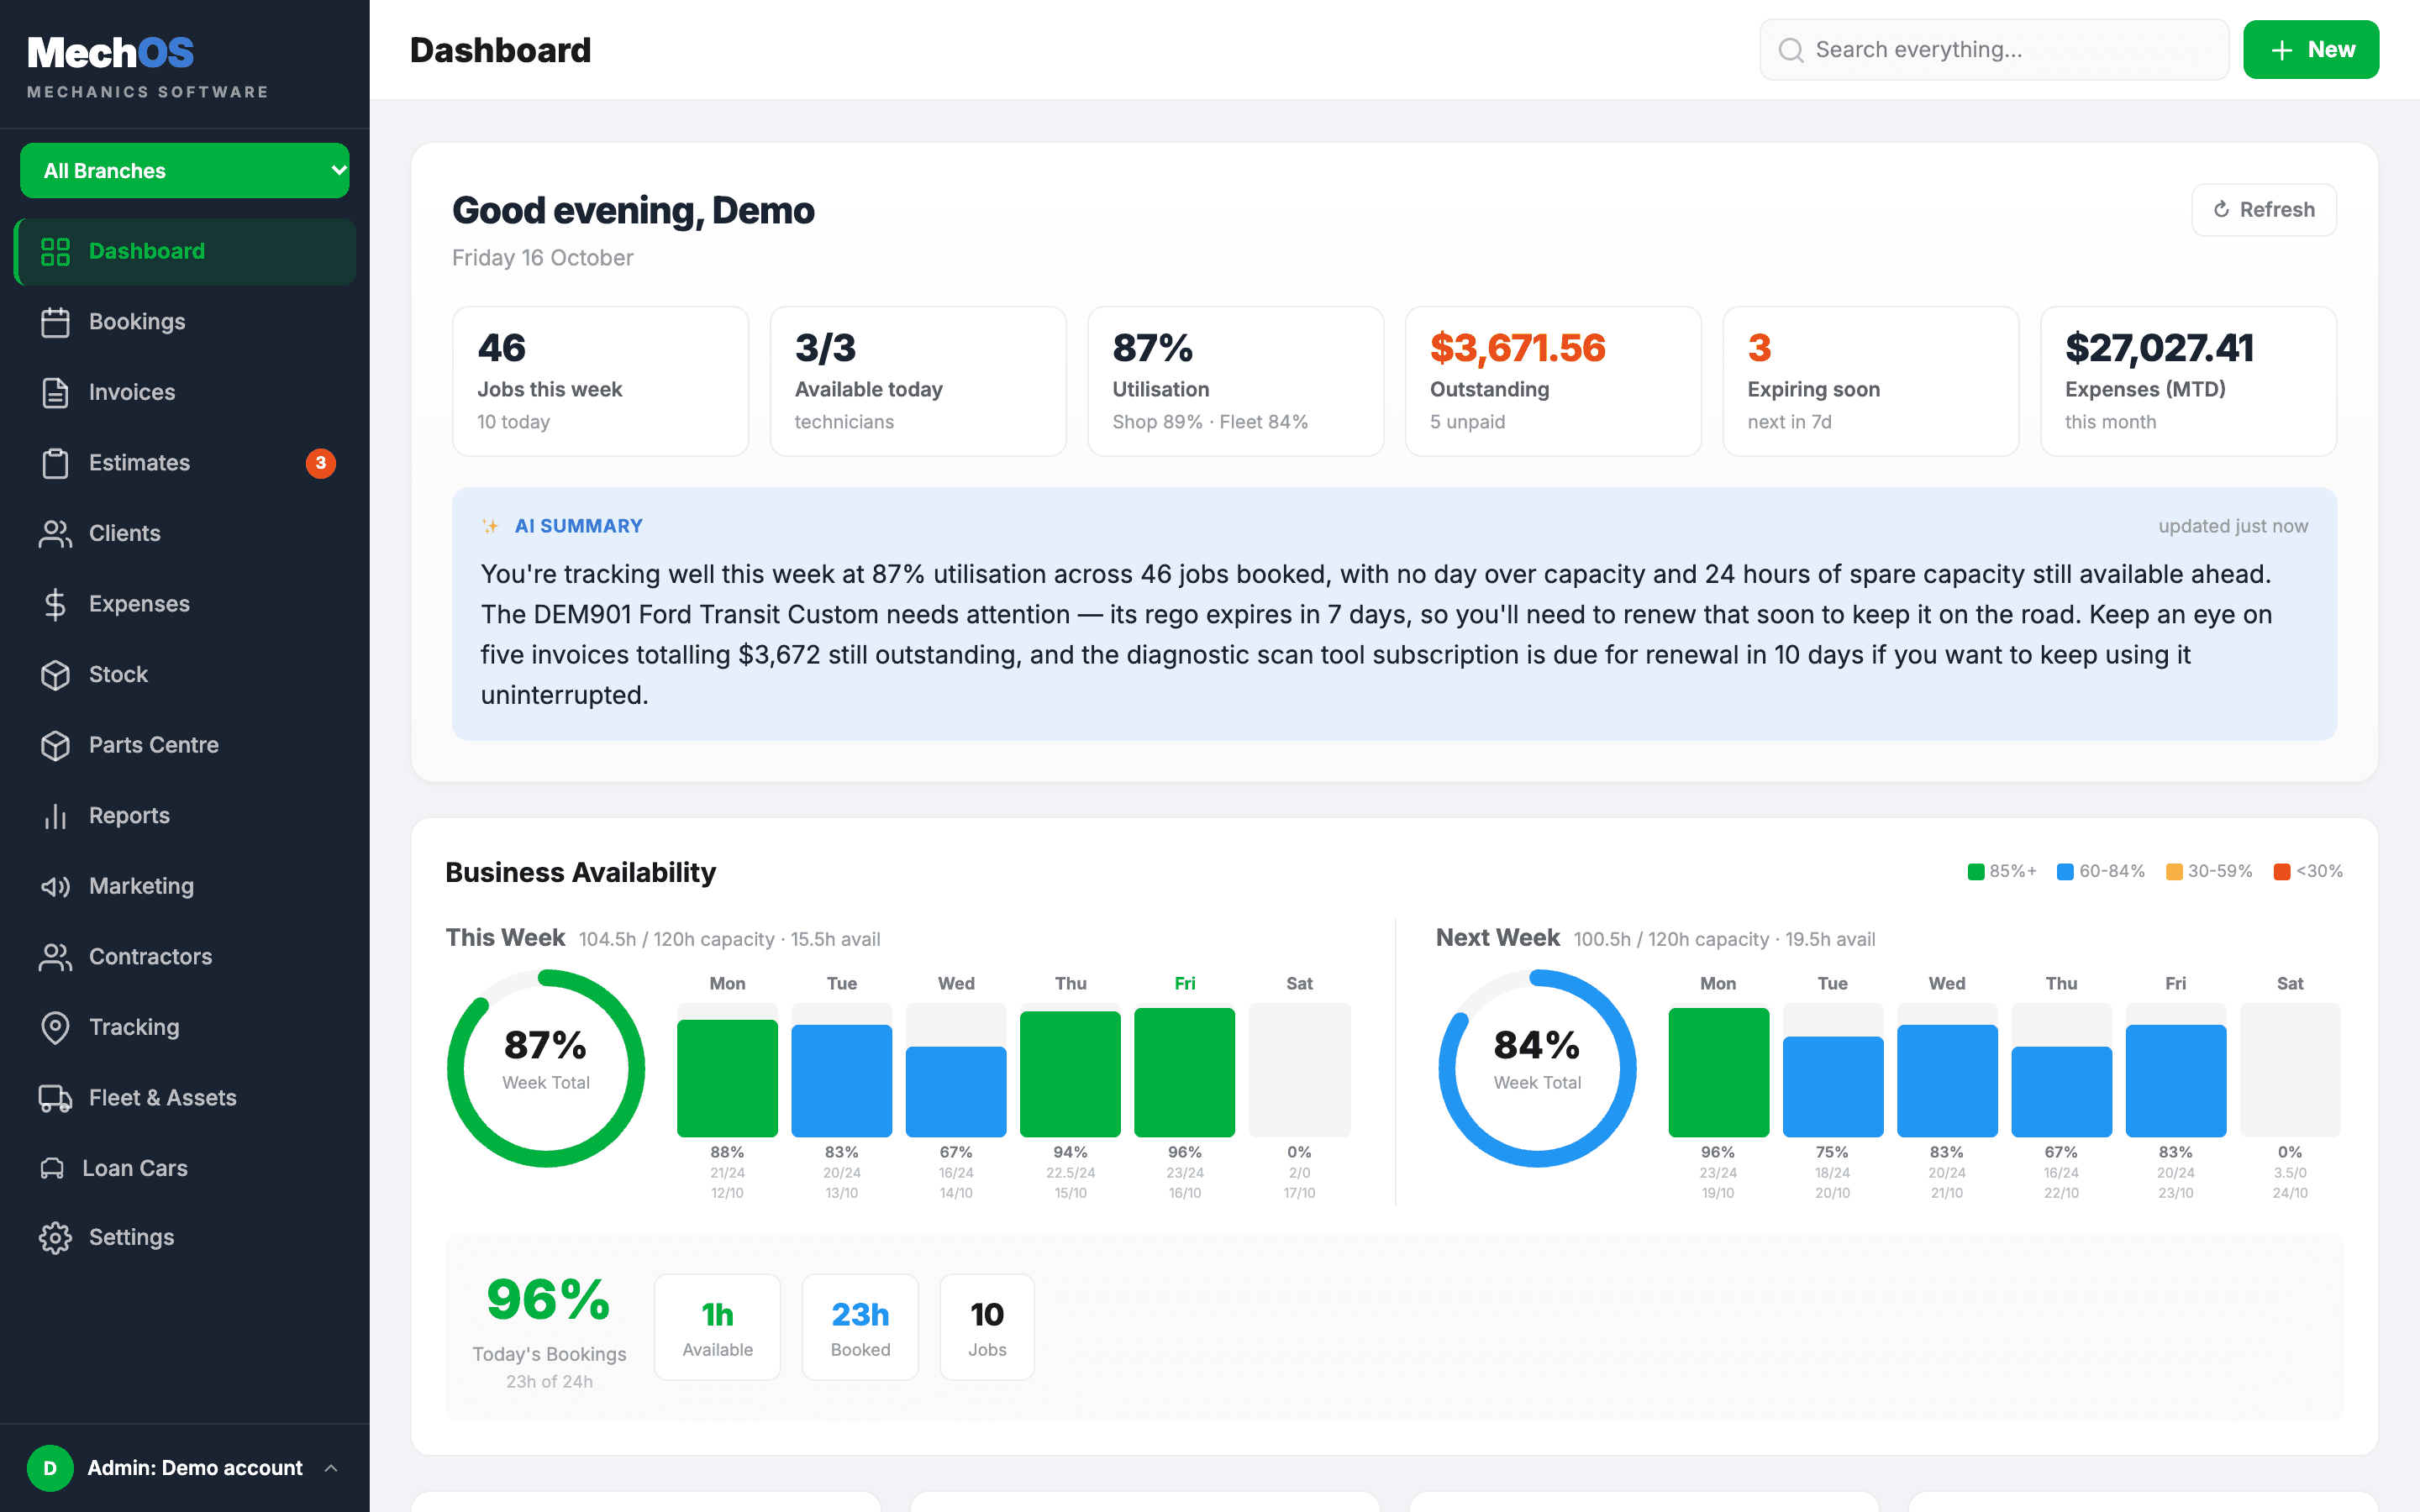Click the search magnifier icon
The width and height of the screenshot is (2420, 1512).
pyautogui.click(x=1791, y=50)
